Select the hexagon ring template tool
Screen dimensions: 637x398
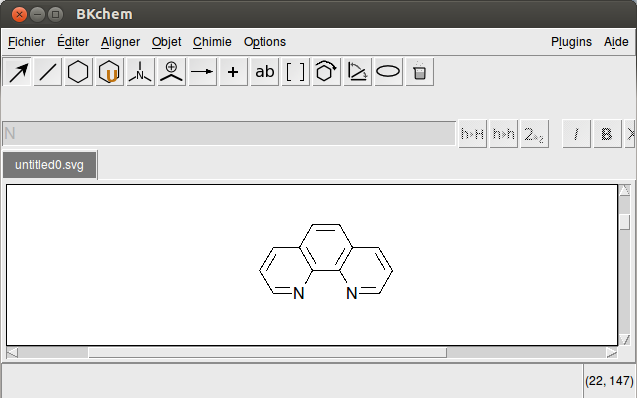[78, 72]
